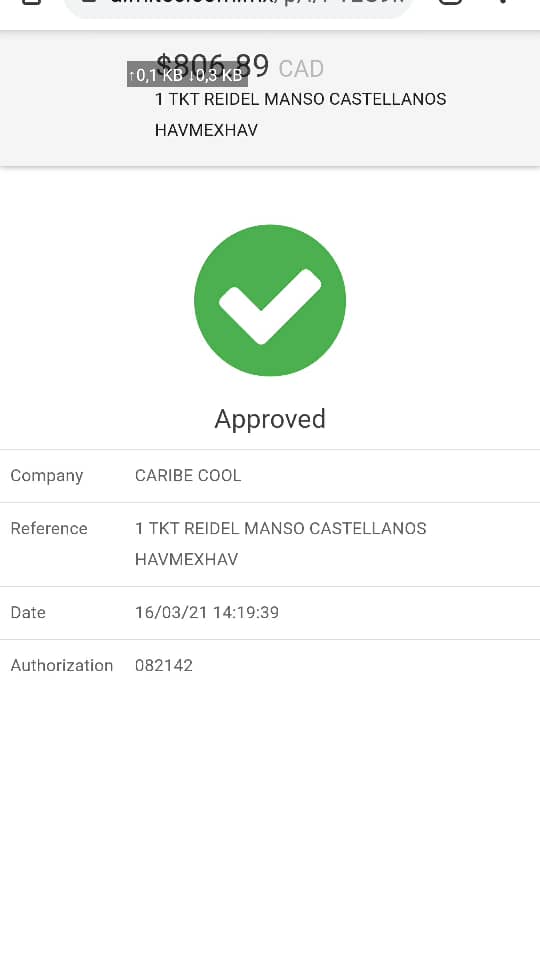Image resolution: width=540 pixels, height=960 pixels.
Task: Tap the Reference row label
Action: click(x=49, y=528)
